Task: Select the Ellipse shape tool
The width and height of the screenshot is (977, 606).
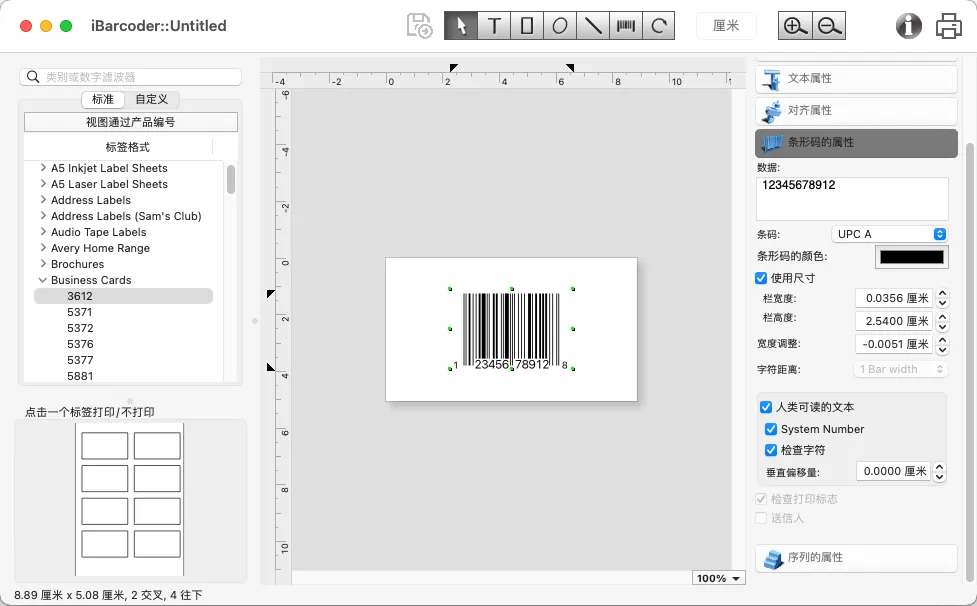Action: 560,26
